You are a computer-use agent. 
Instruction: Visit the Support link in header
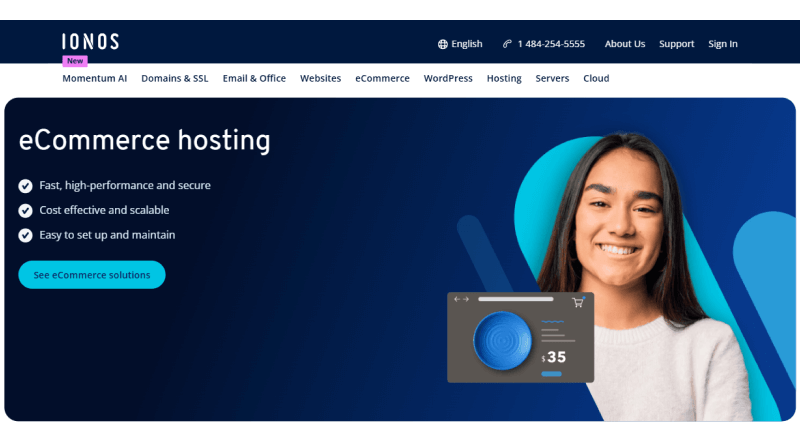coord(677,44)
